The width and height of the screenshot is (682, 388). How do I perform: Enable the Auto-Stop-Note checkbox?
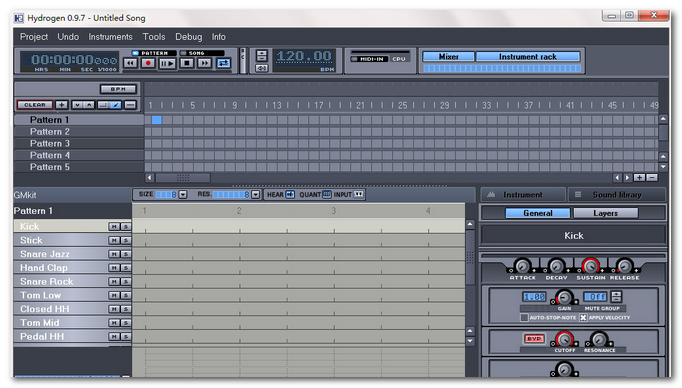[525, 318]
